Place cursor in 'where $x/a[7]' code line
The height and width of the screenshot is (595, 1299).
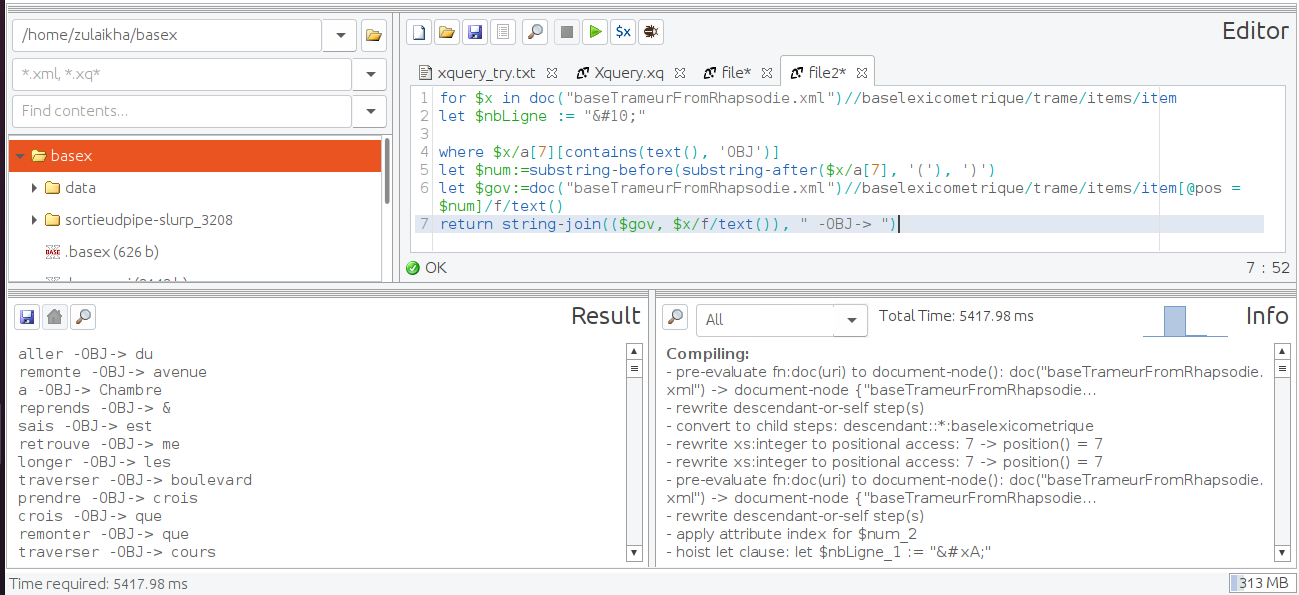pos(609,152)
